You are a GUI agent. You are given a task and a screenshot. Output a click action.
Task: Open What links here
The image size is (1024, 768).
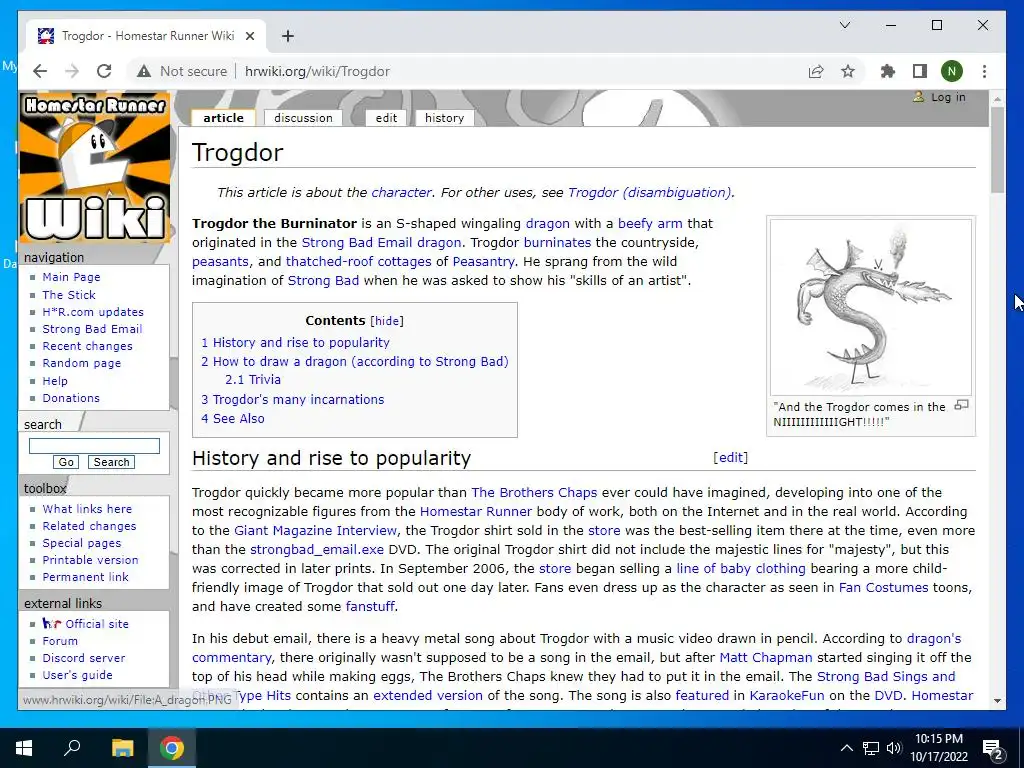coord(87,509)
